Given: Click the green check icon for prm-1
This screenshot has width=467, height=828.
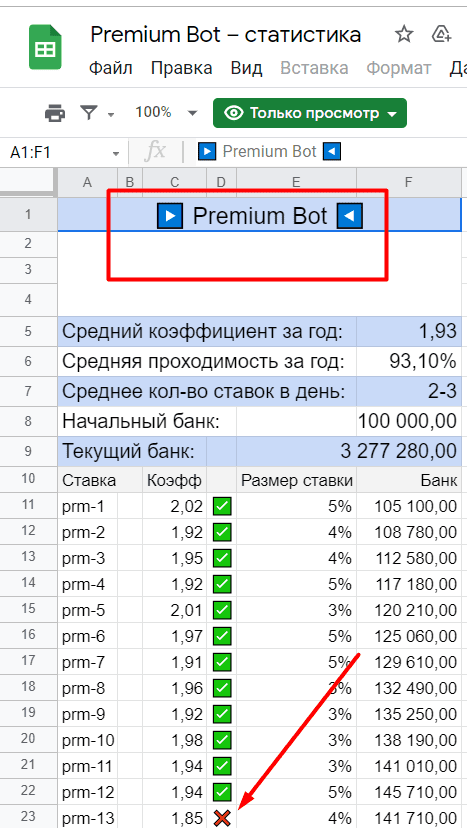Looking at the screenshot, I should pyautogui.click(x=222, y=507).
